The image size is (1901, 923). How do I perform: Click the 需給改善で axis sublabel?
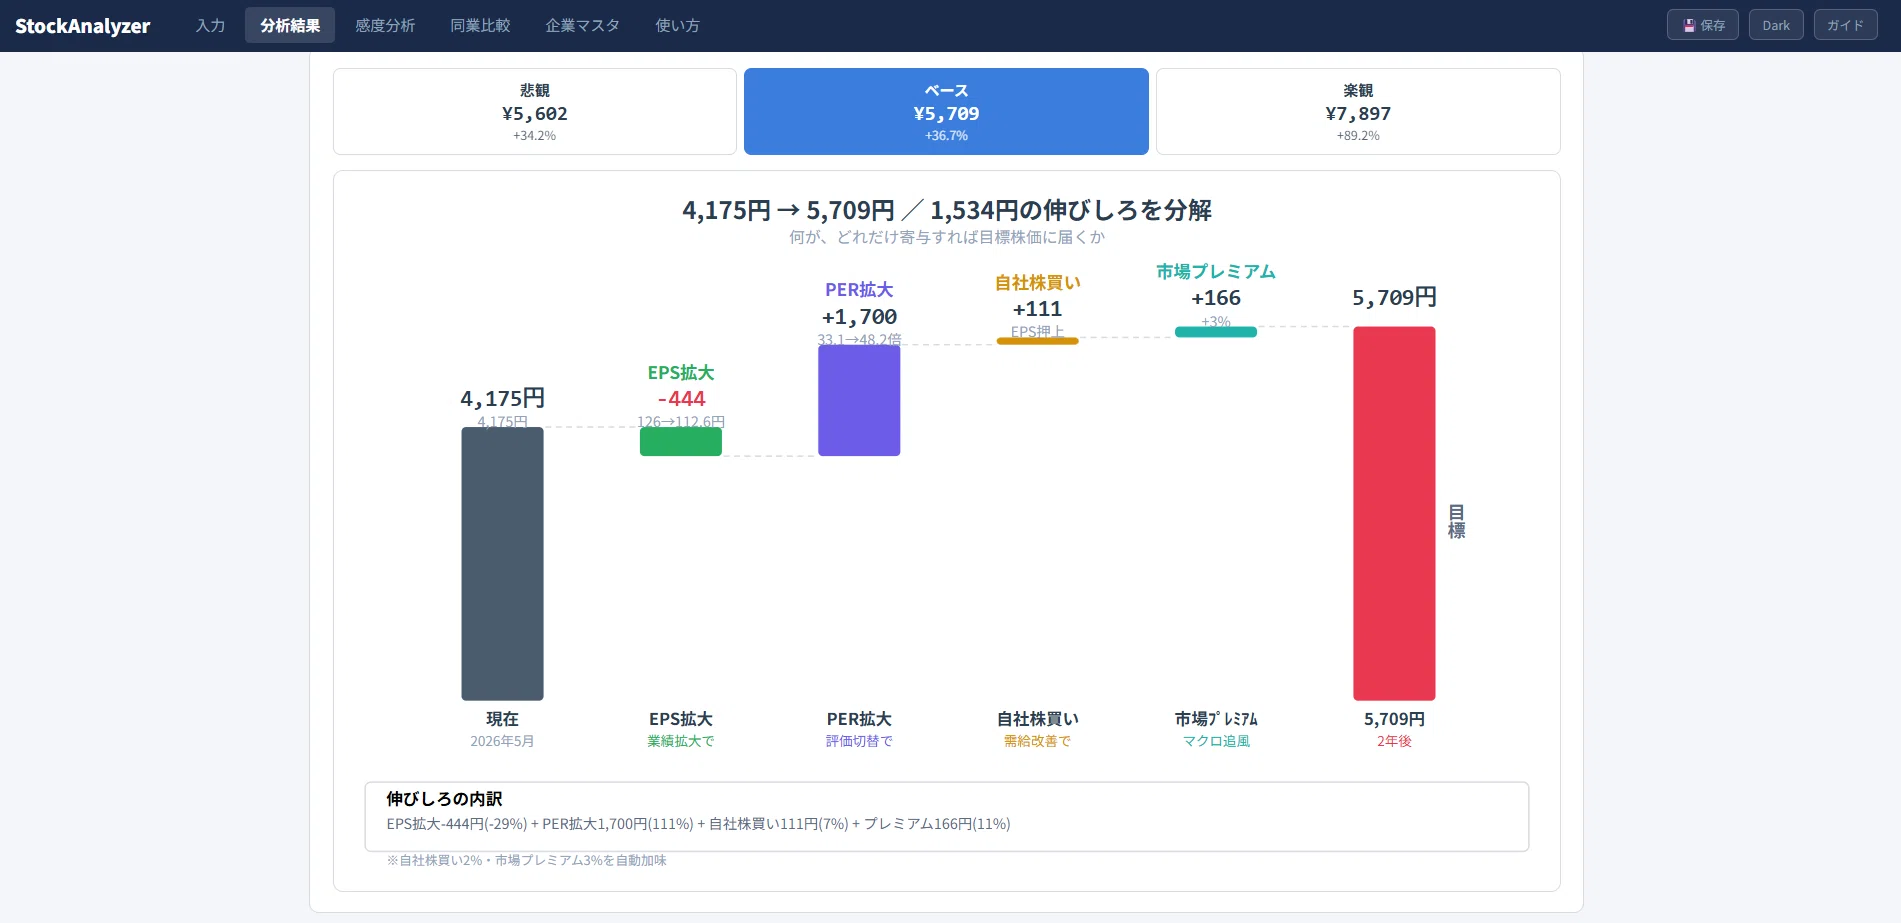tap(1037, 741)
